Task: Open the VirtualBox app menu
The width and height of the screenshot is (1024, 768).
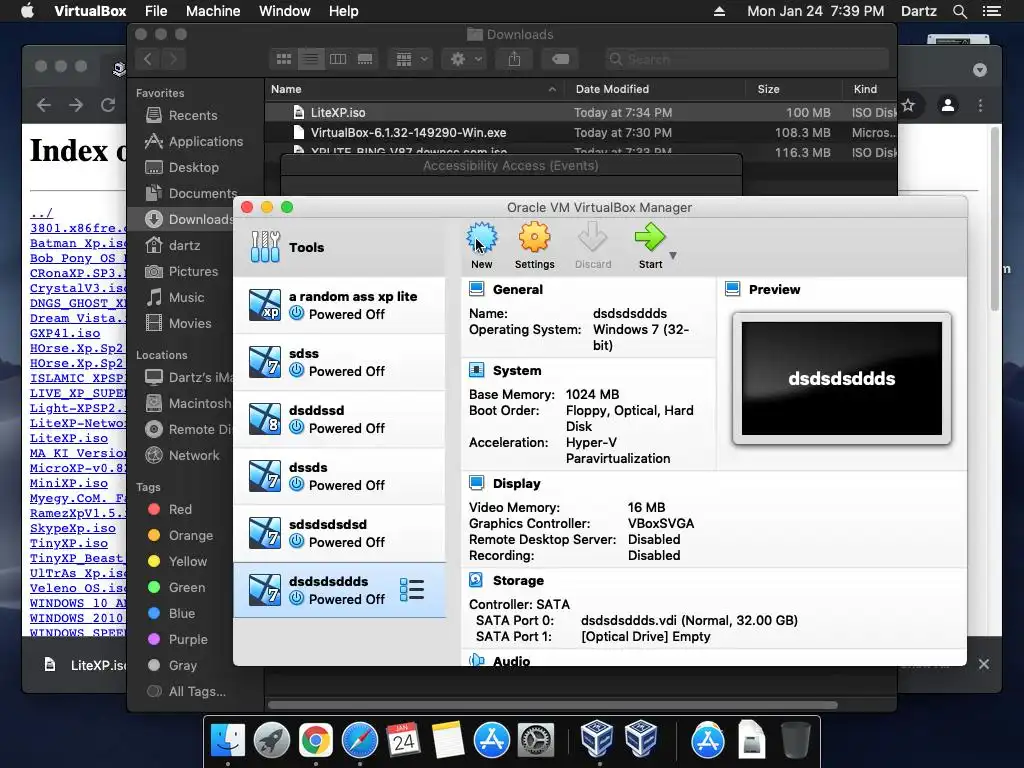Action: coord(90,11)
